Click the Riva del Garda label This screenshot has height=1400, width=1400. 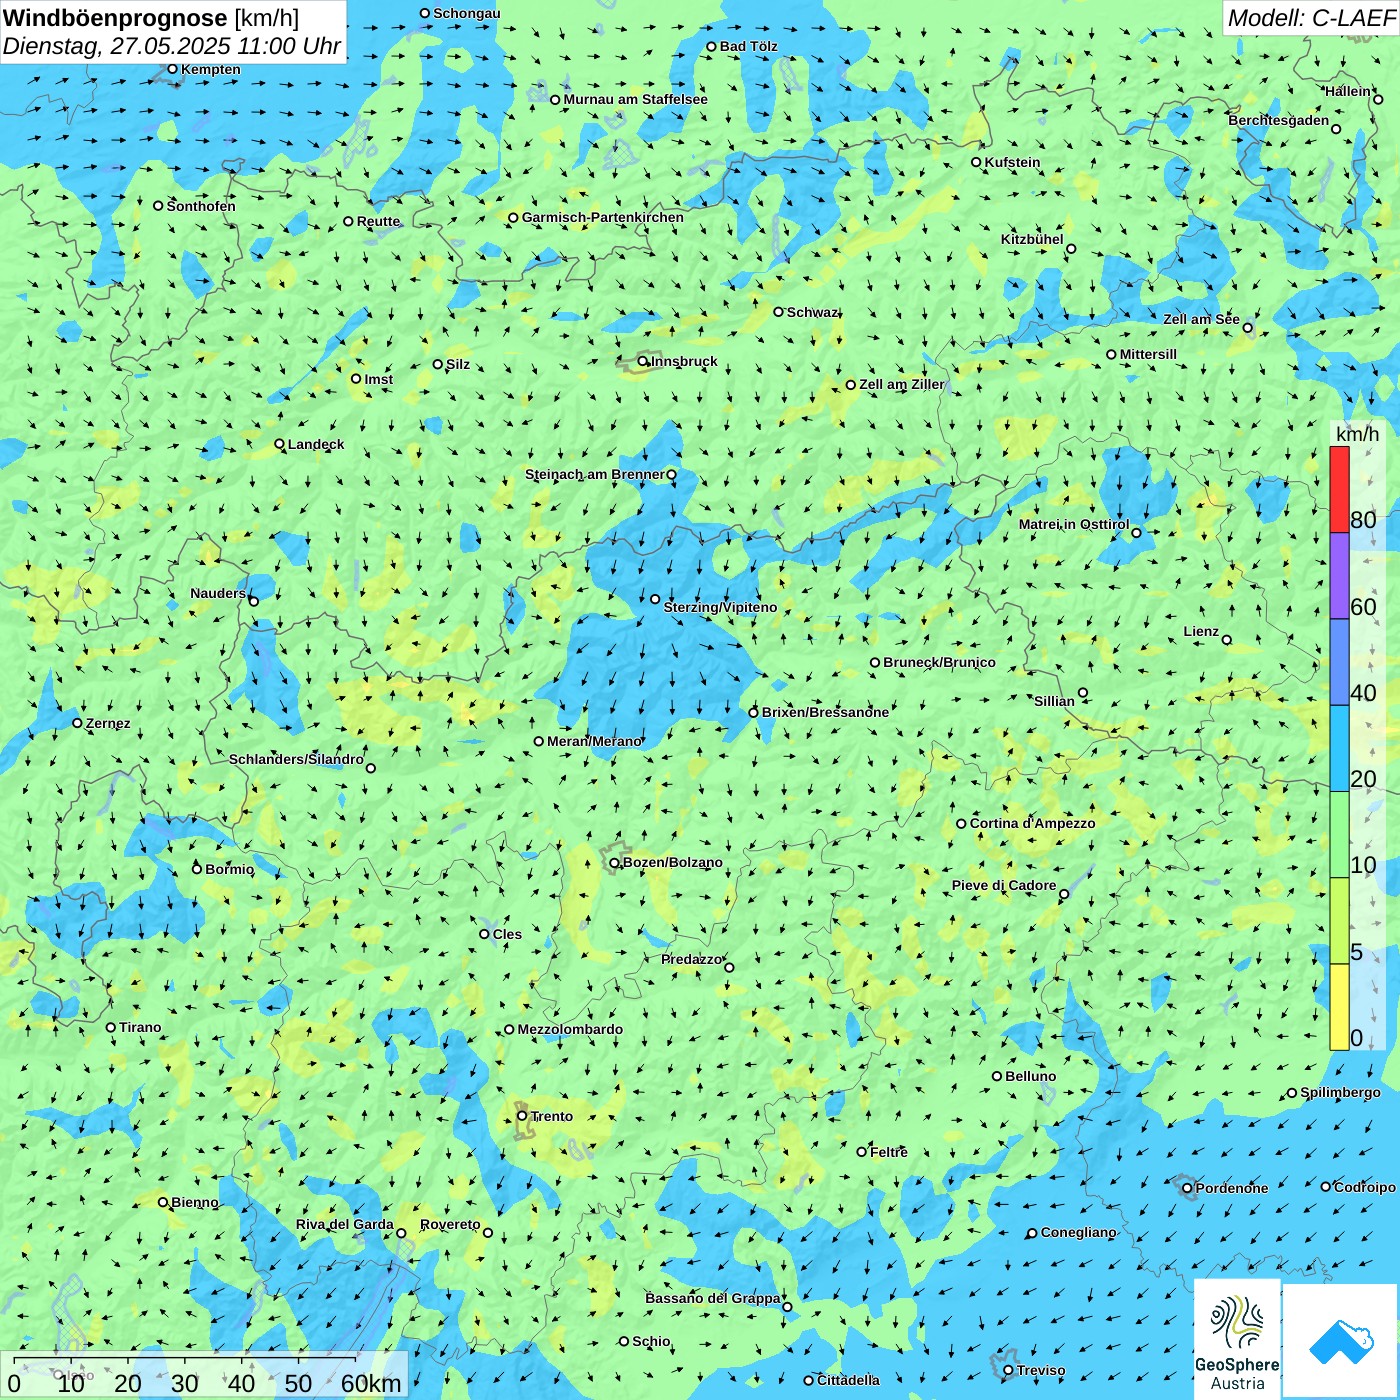[x=345, y=1224]
